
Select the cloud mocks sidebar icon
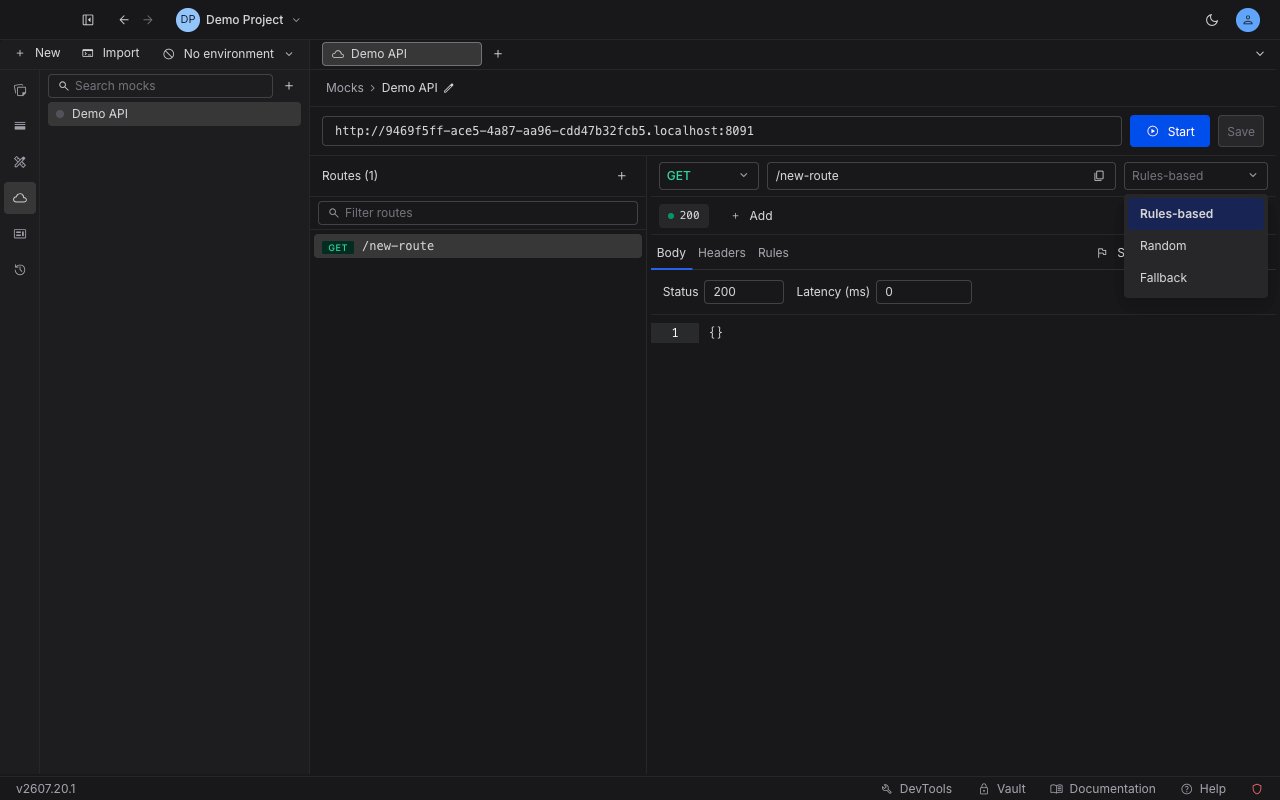click(20, 198)
